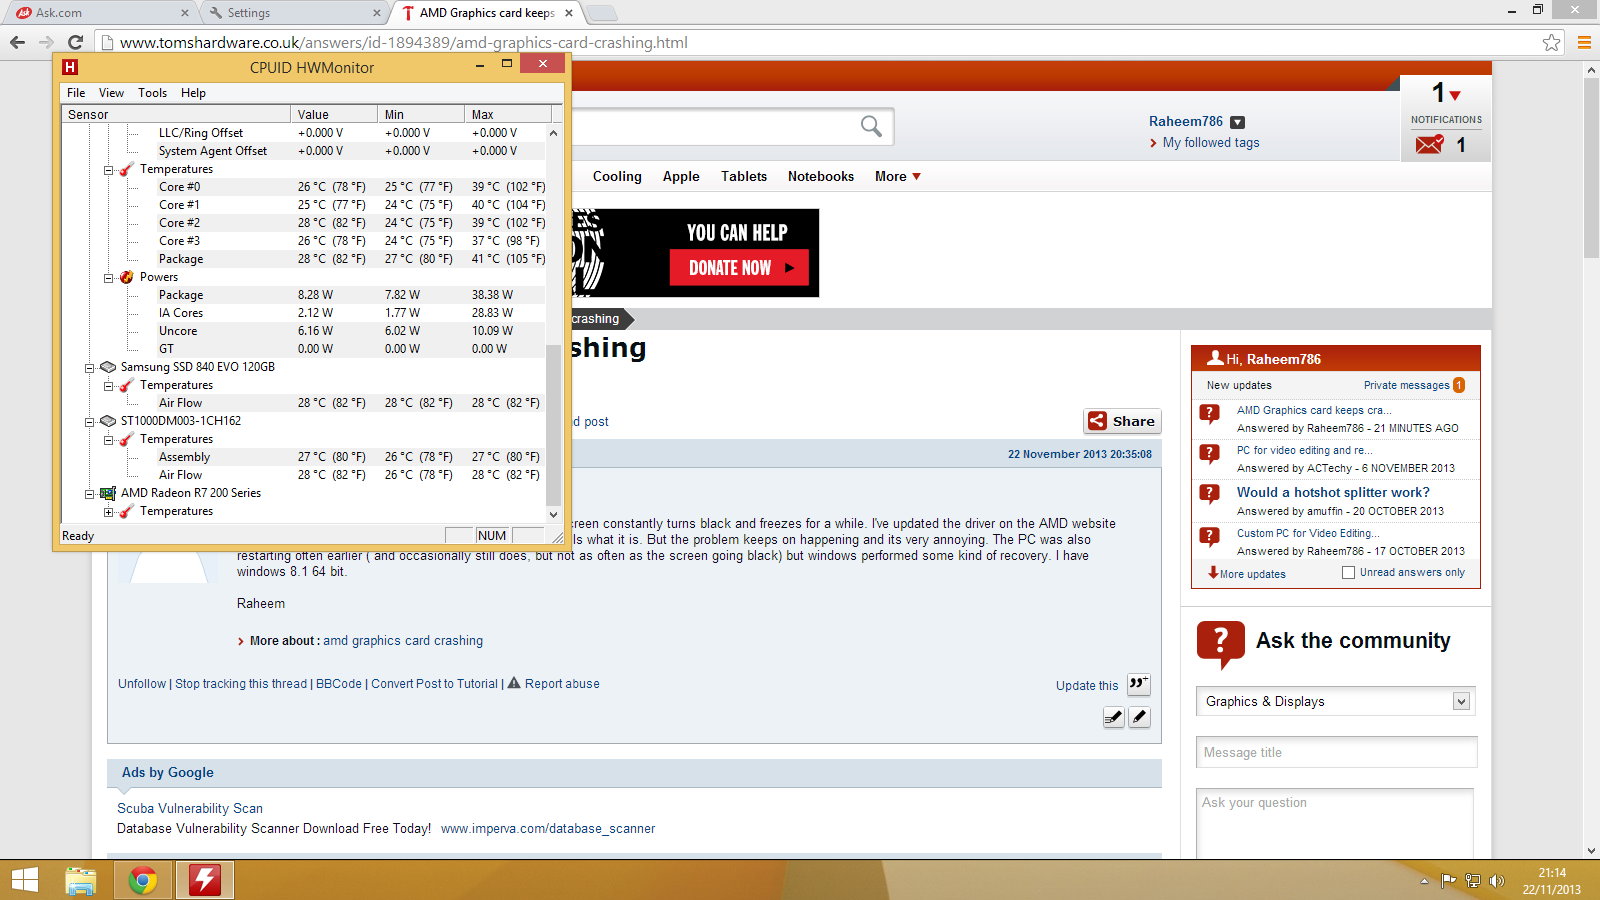1600x900 pixels.
Task: Open the HWMonitor View menu
Action: (111, 93)
